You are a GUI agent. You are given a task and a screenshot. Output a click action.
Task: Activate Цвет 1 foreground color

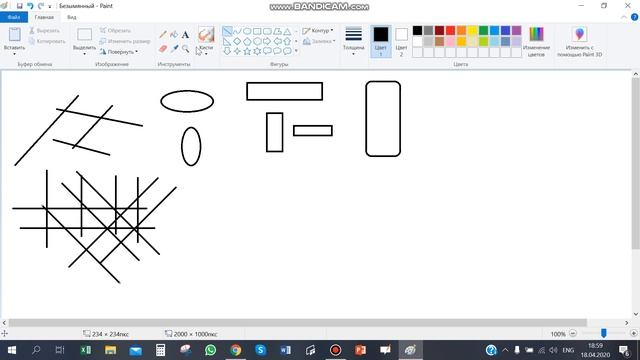click(x=381, y=41)
